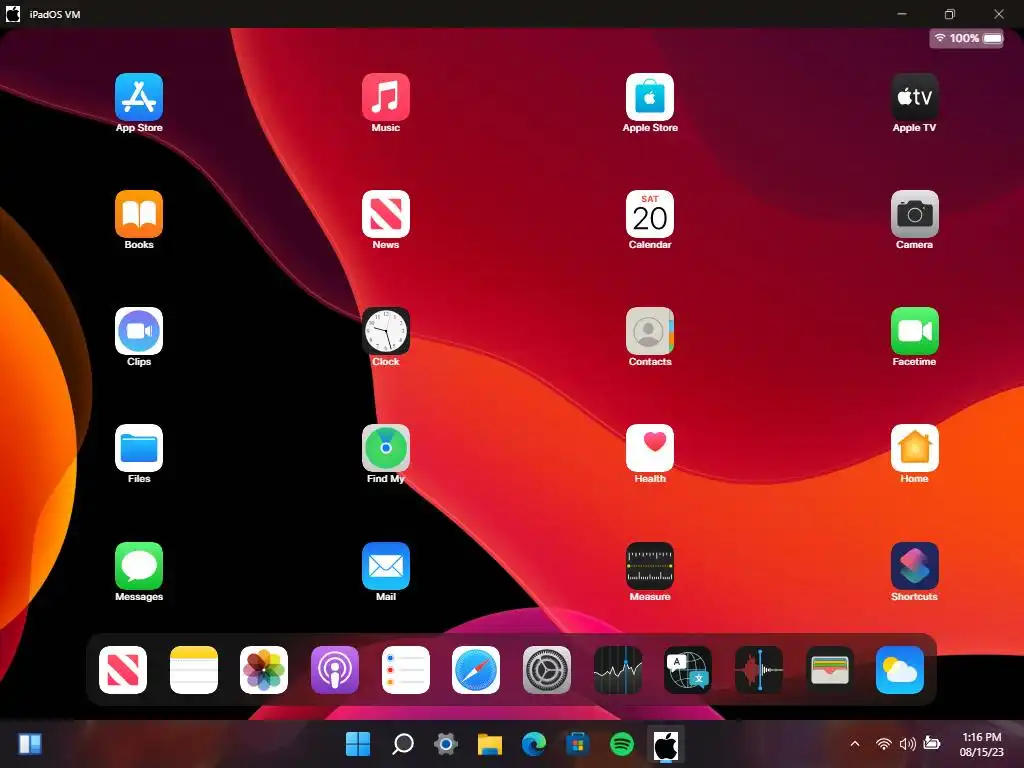Launch Microsoft Edge from the taskbar
This screenshot has width=1024, height=768.
(x=534, y=744)
